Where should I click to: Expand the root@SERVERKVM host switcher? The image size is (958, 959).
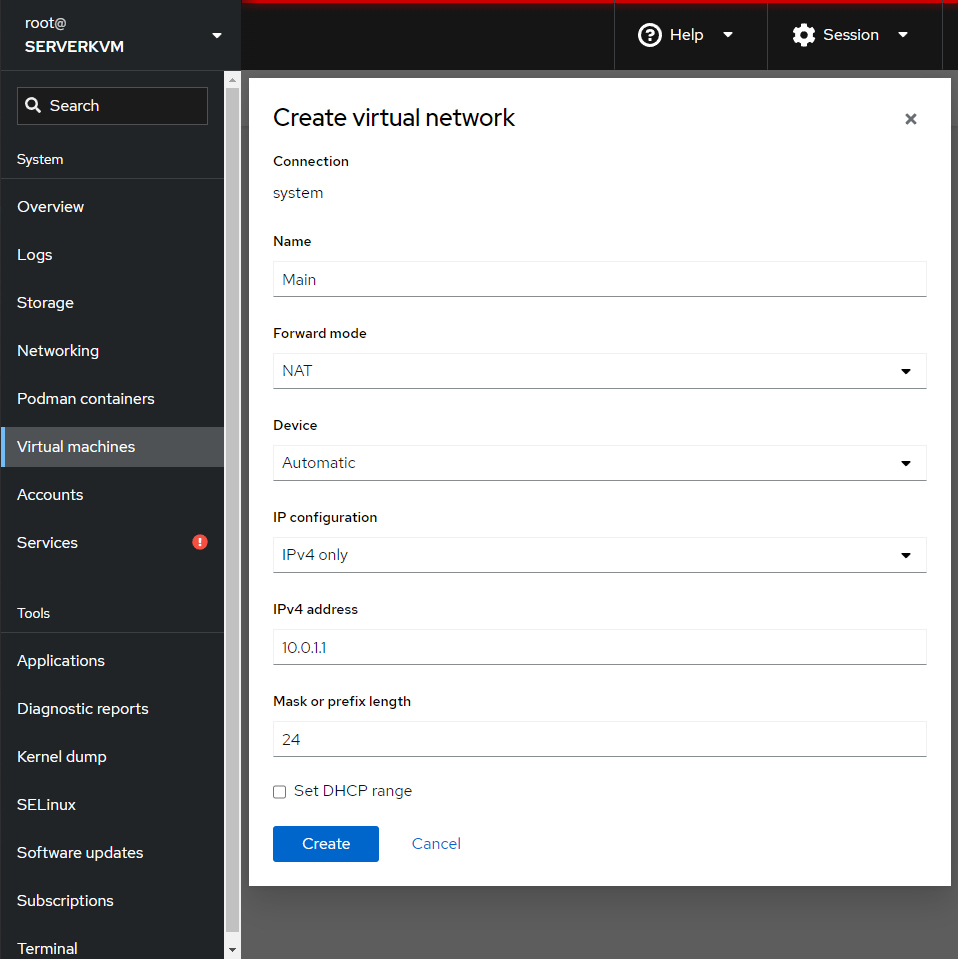[217, 36]
